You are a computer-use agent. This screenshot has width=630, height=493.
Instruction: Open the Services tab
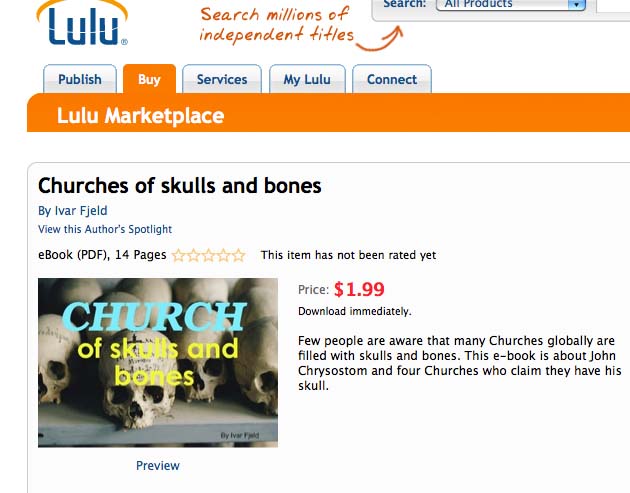(222, 79)
